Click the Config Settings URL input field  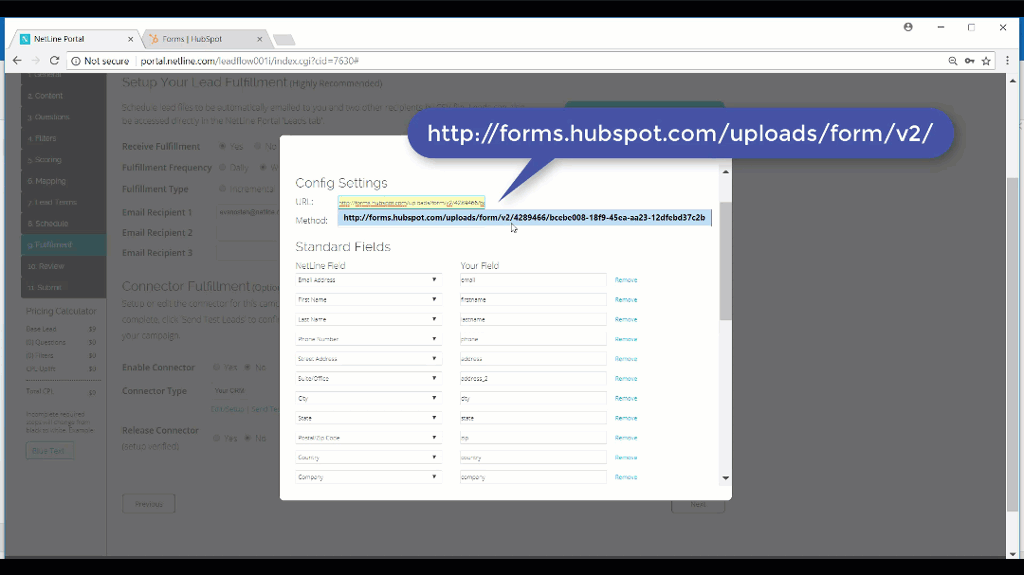point(411,203)
